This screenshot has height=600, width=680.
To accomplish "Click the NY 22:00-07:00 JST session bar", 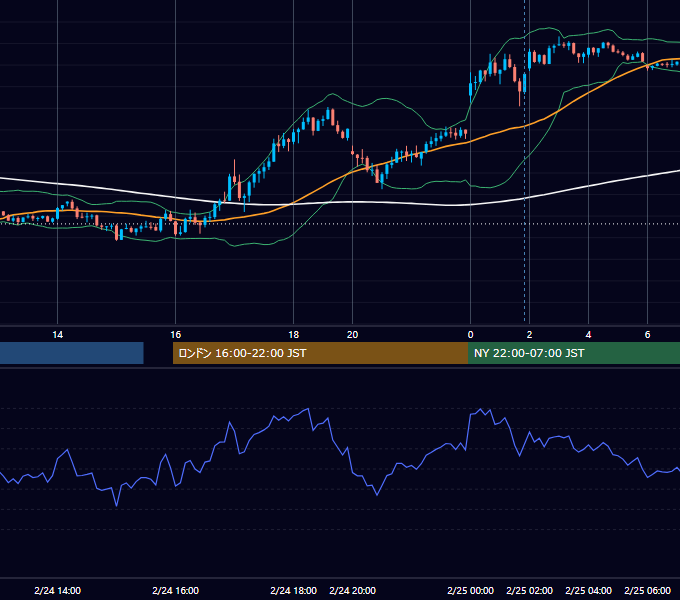I will [x=574, y=353].
